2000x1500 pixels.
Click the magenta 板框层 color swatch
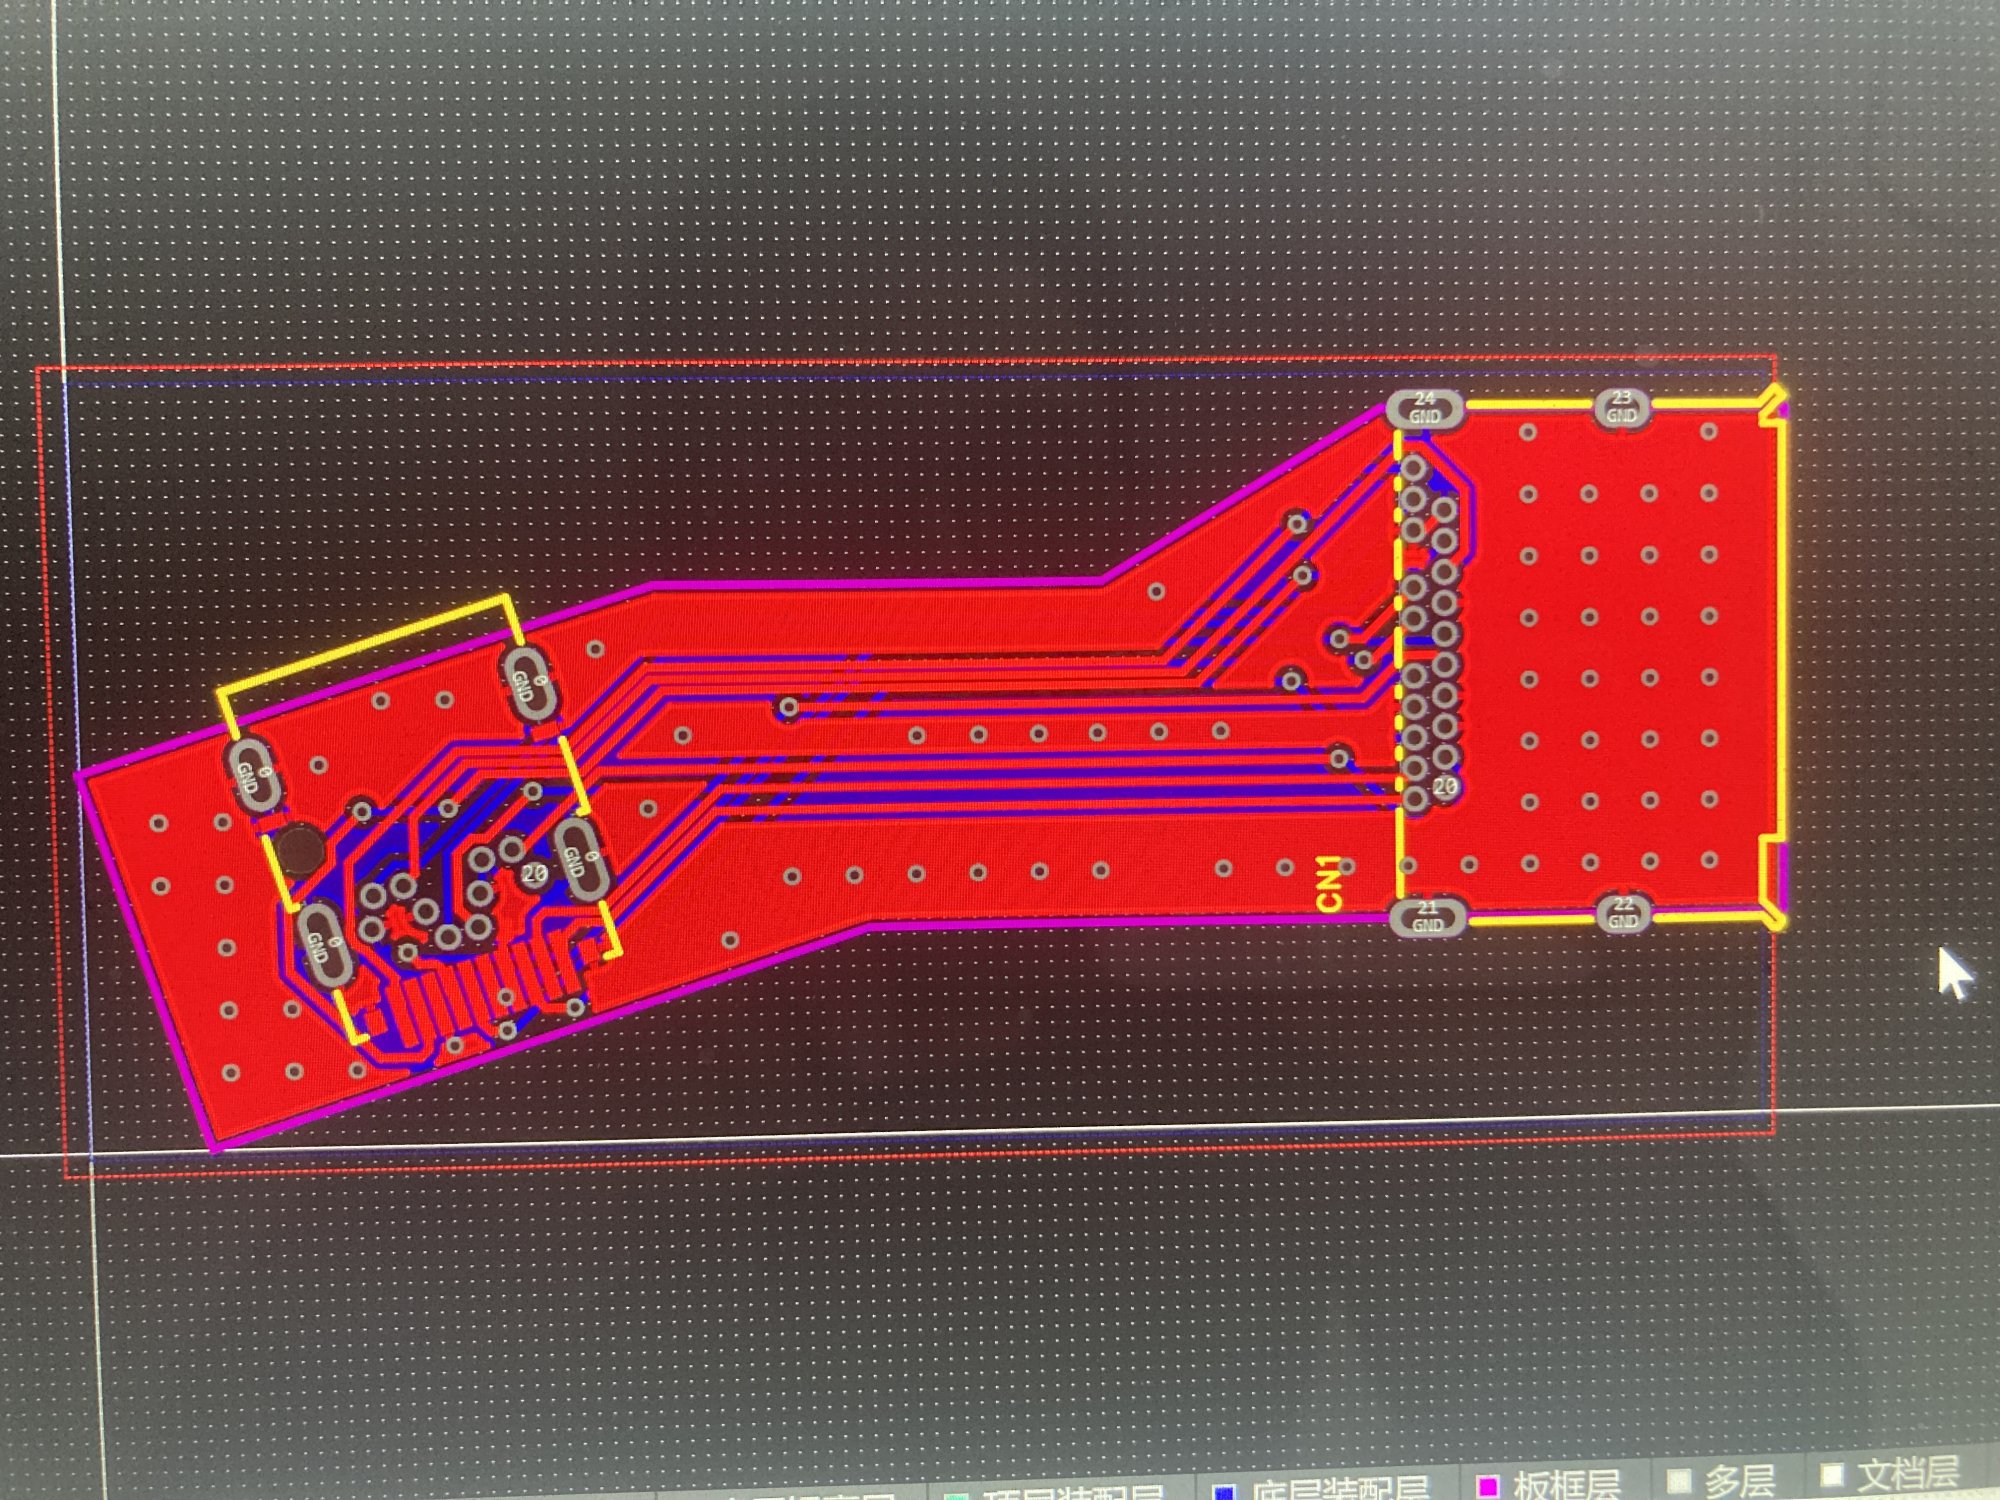1488,1487
